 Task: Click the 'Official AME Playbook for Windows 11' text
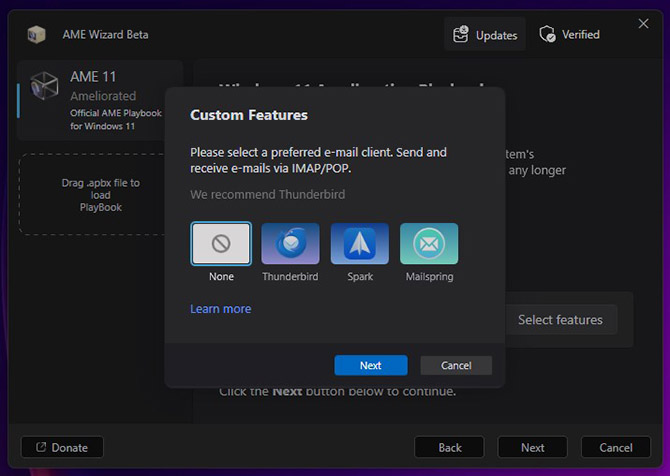click(116, 120)
